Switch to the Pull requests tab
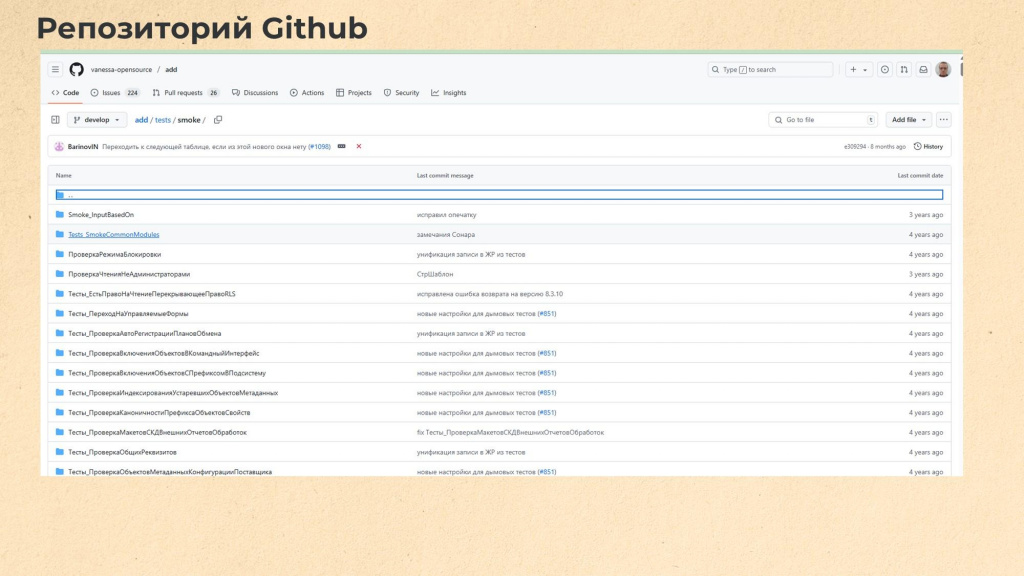 click(185, 93)
